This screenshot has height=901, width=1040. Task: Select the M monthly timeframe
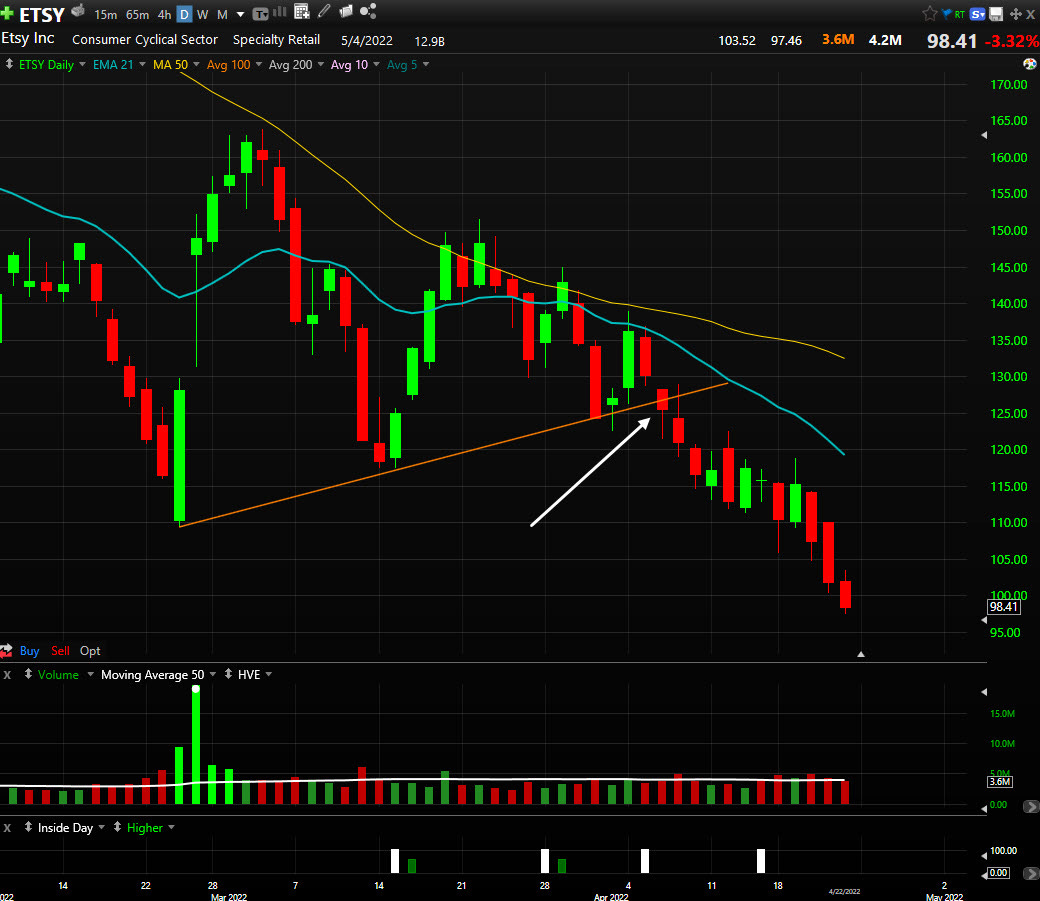pyautogui.click(x=222, y=15)
